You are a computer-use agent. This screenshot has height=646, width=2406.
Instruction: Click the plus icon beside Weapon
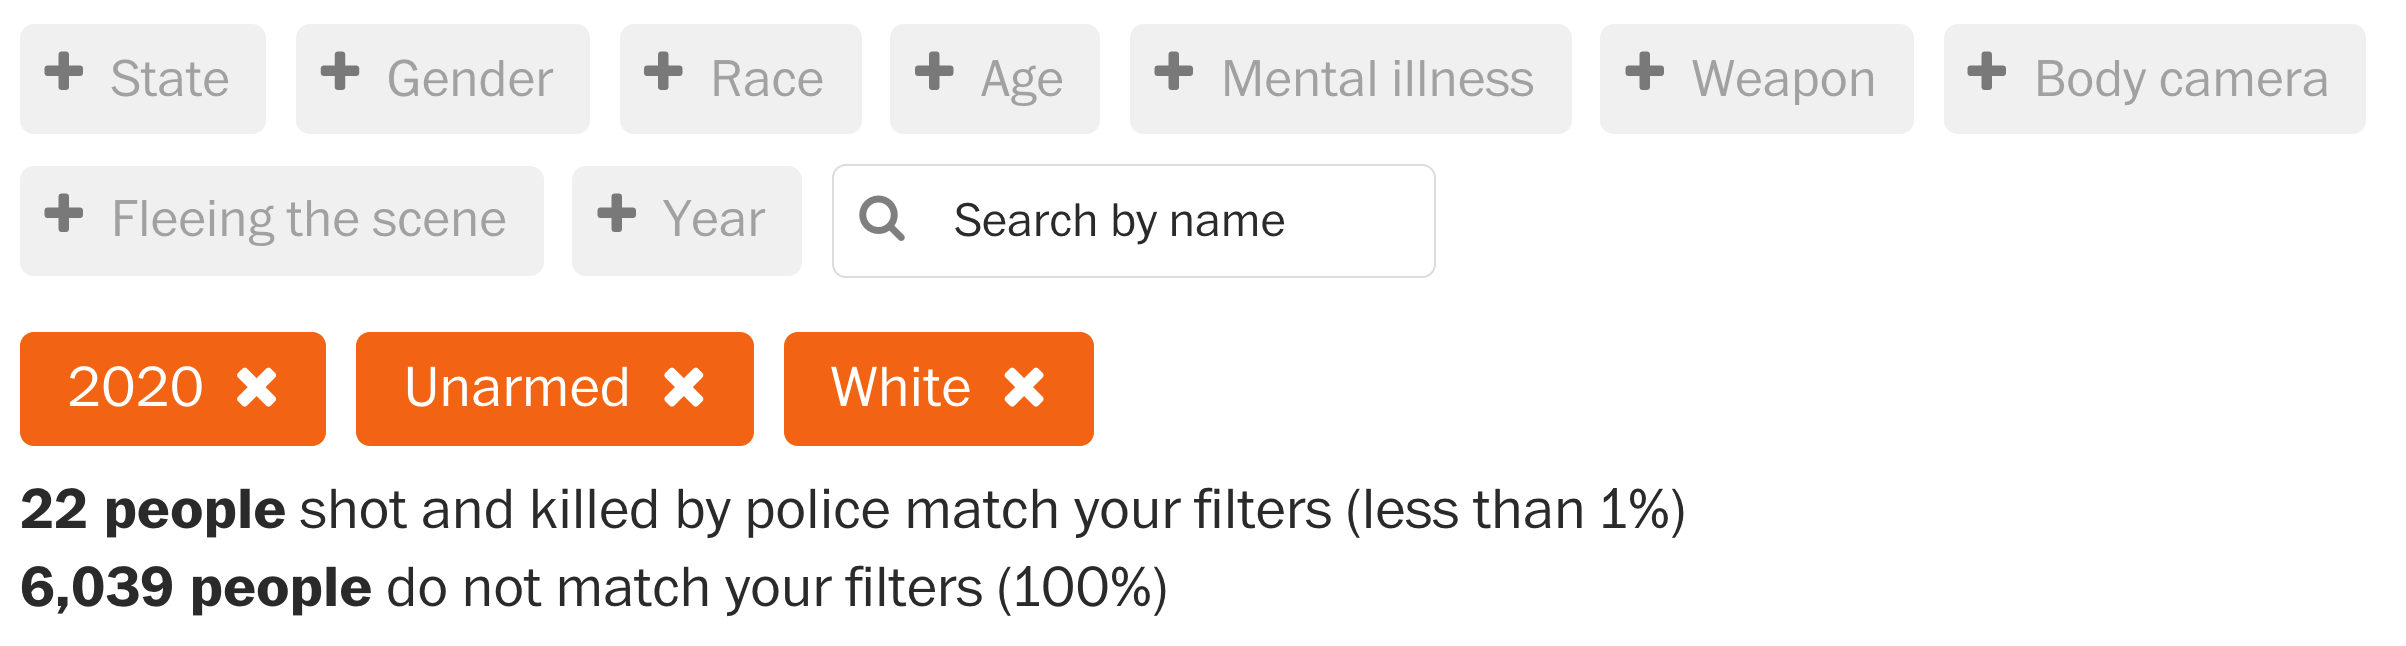coord(1645,71)
